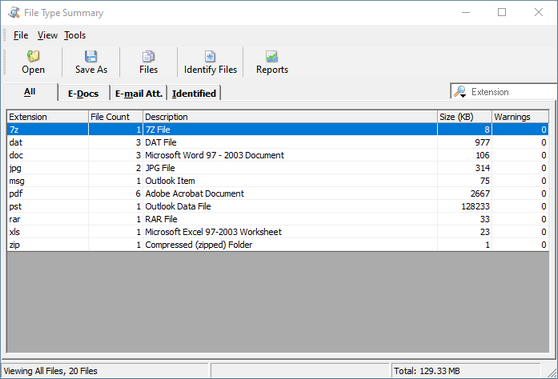The width and height of the screenshot is (558, 379).
Task: Click the magnifier icon in Extension search box
Action: tap(460, 92)
